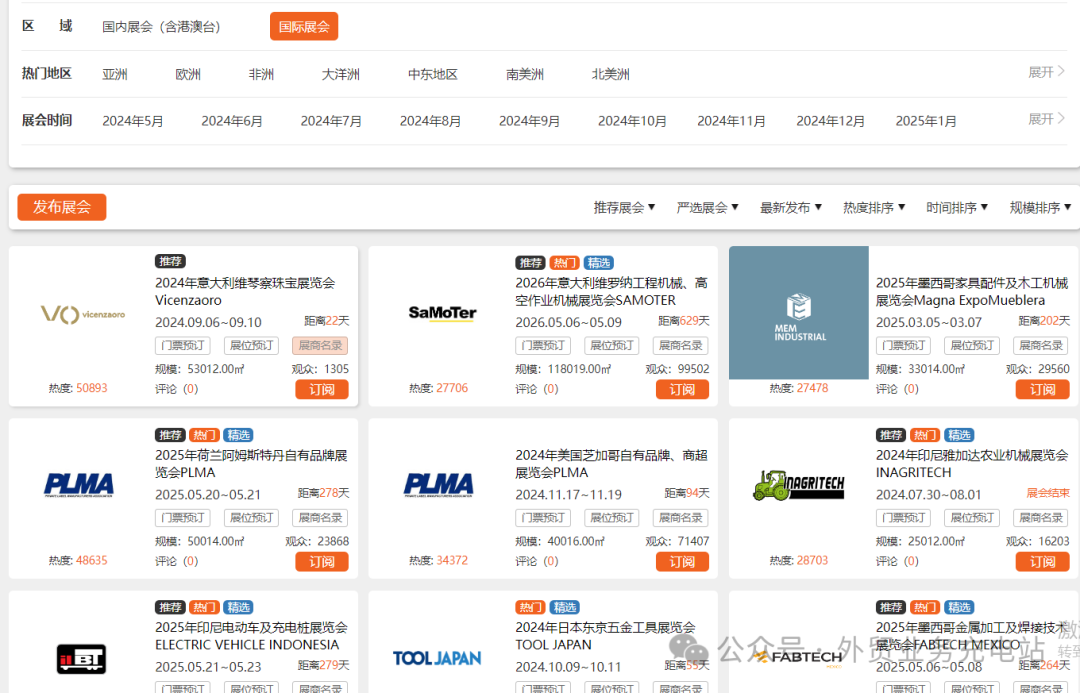Open the 最新发布 sort dropdown

point(791,207)
